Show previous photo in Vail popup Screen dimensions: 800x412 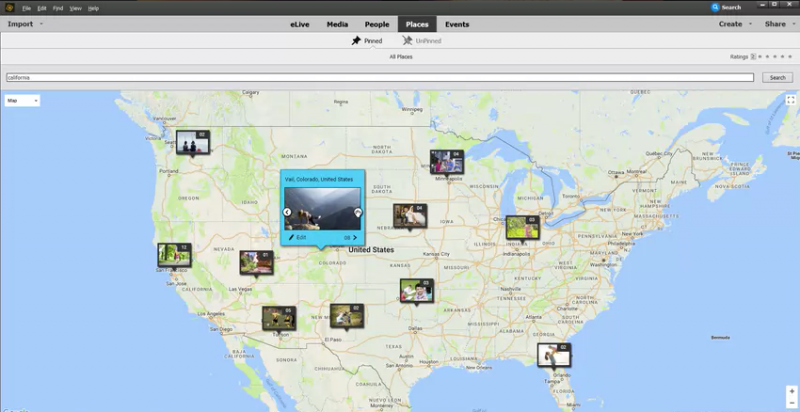click(287, 212)
